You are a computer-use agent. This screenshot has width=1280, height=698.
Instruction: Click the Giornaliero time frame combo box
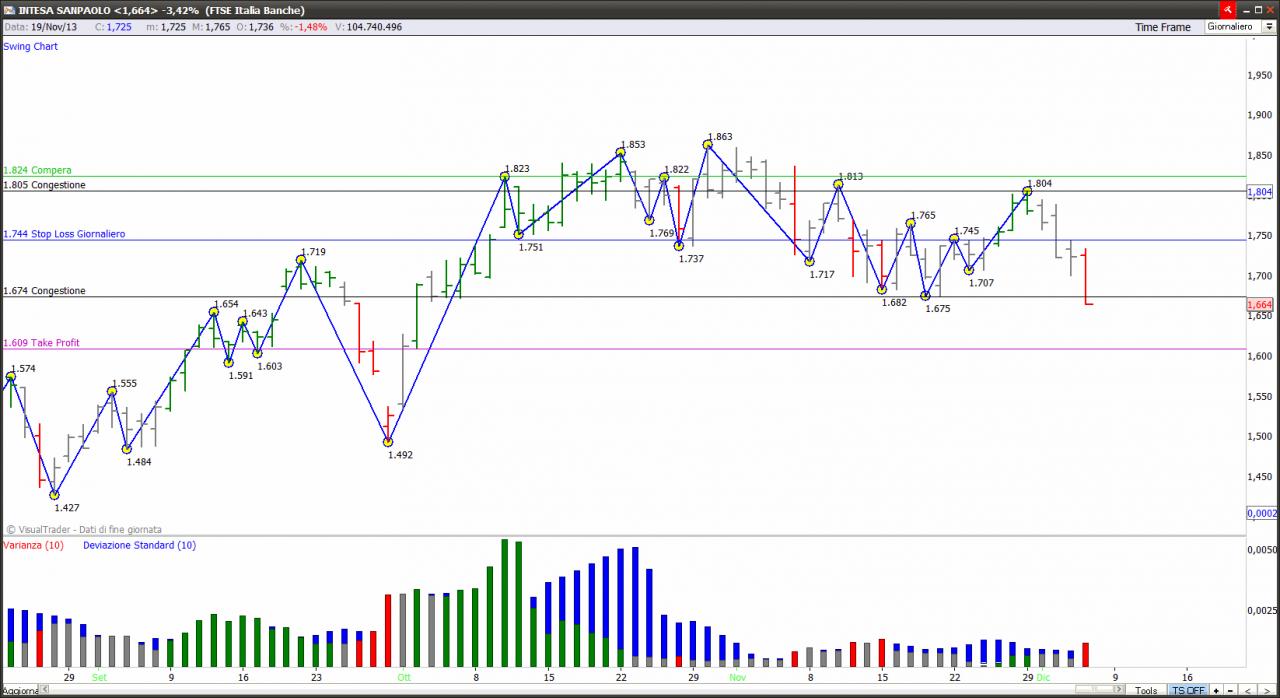pos(1240,27)
